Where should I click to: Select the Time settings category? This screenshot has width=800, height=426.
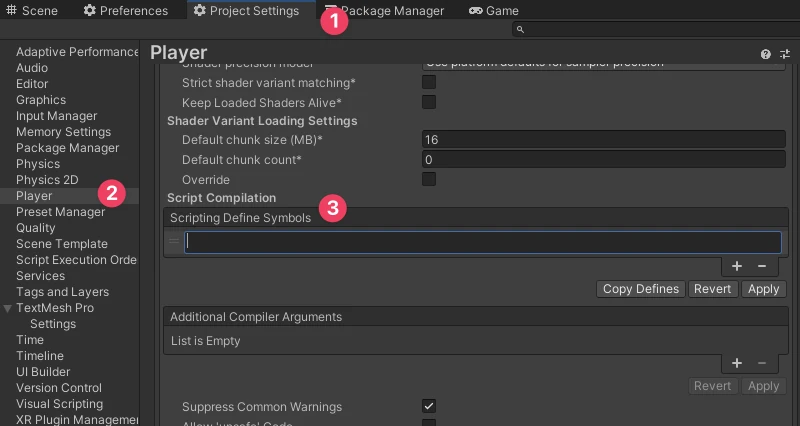click(x=30, y=340)
